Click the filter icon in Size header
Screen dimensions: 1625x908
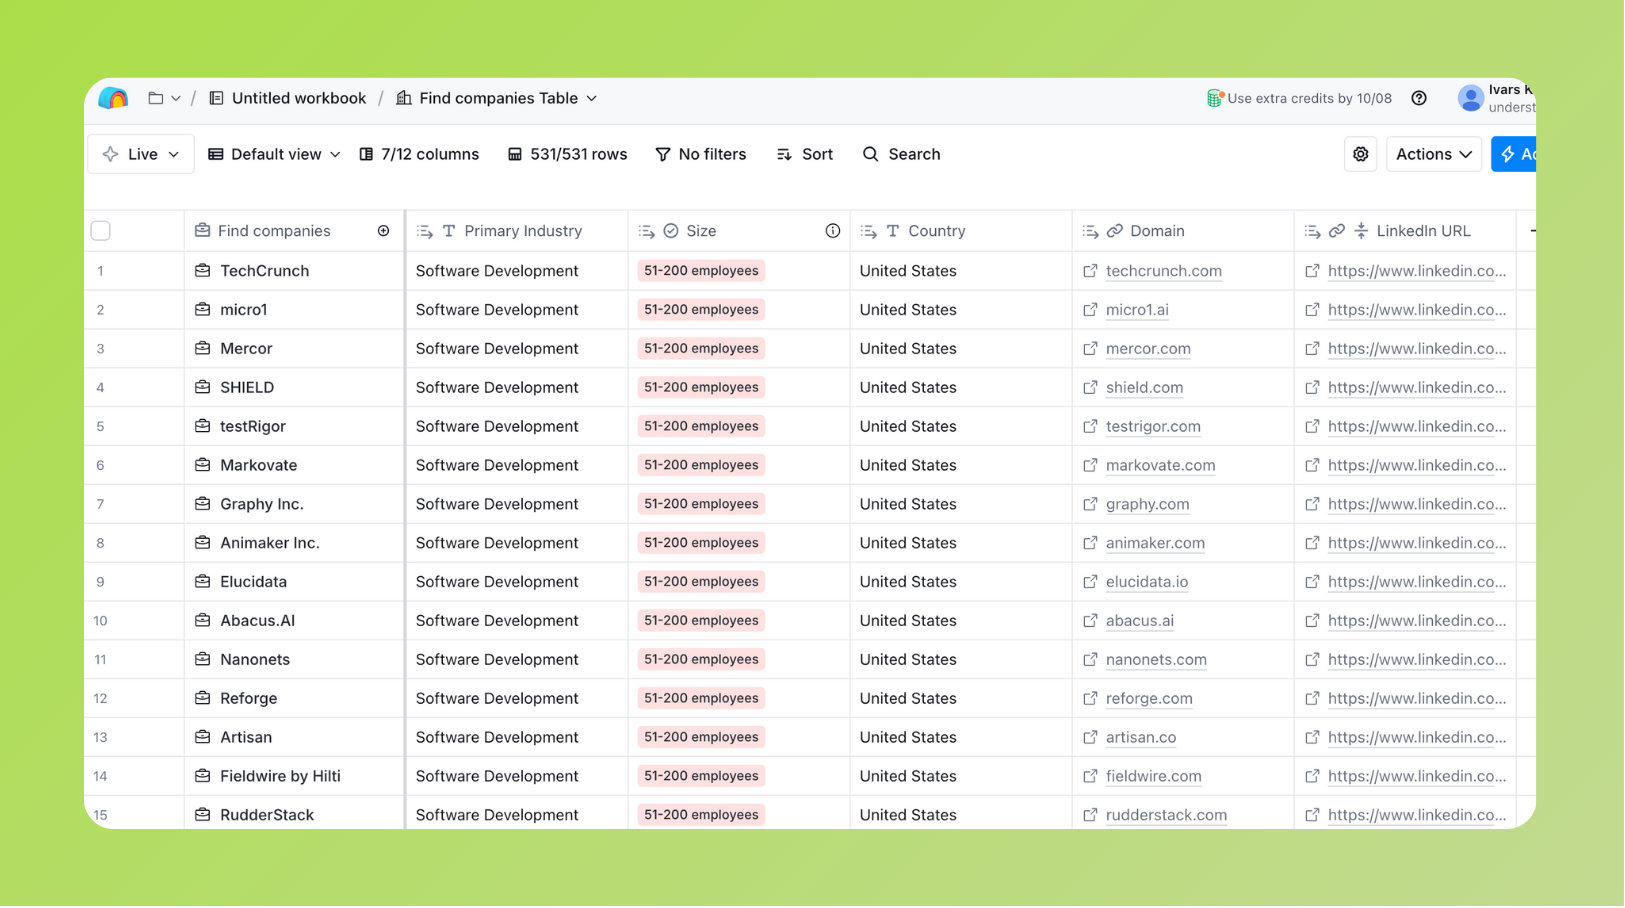647,231
